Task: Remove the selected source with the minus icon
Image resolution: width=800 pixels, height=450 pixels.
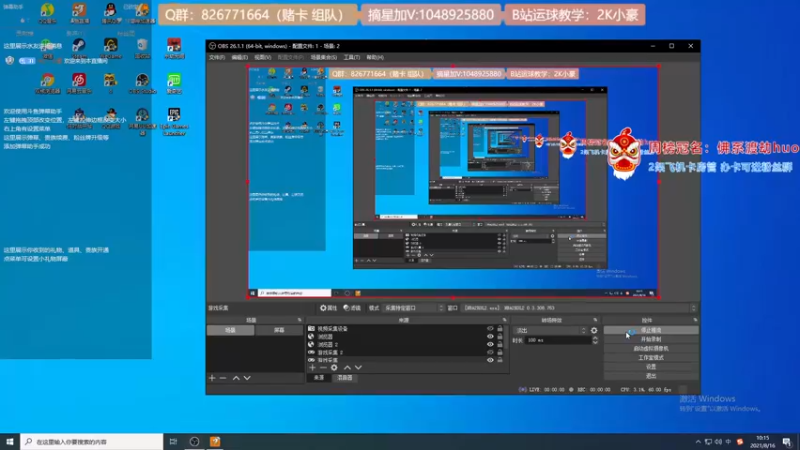Action: (x=323, y=367)
